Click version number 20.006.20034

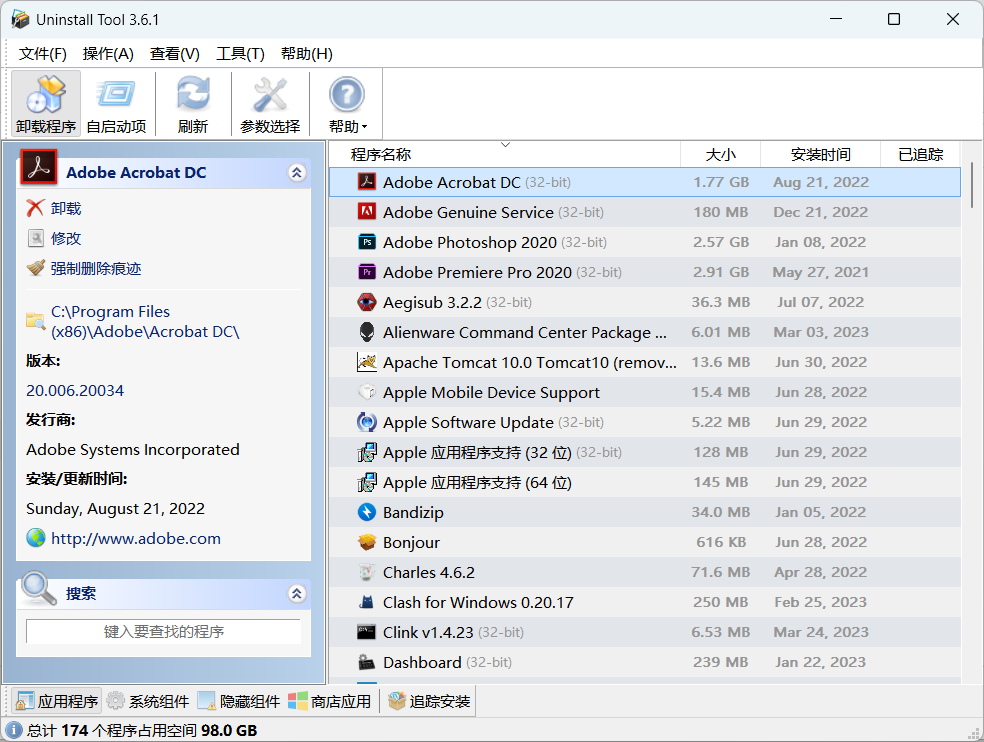[75, 390]
